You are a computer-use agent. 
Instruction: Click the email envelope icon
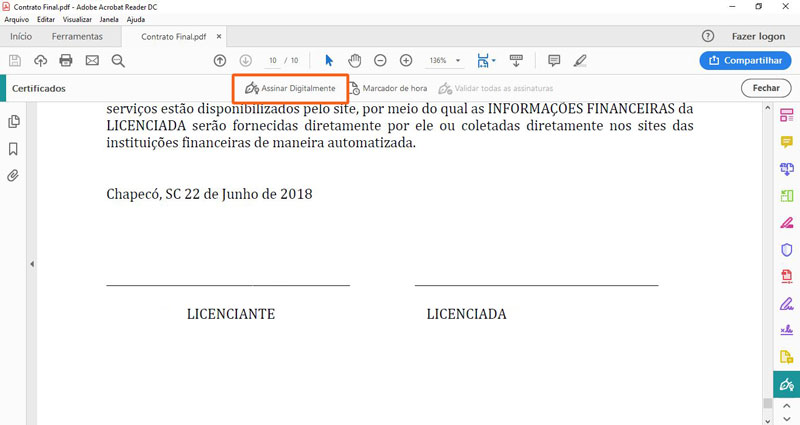coord(92,61)
